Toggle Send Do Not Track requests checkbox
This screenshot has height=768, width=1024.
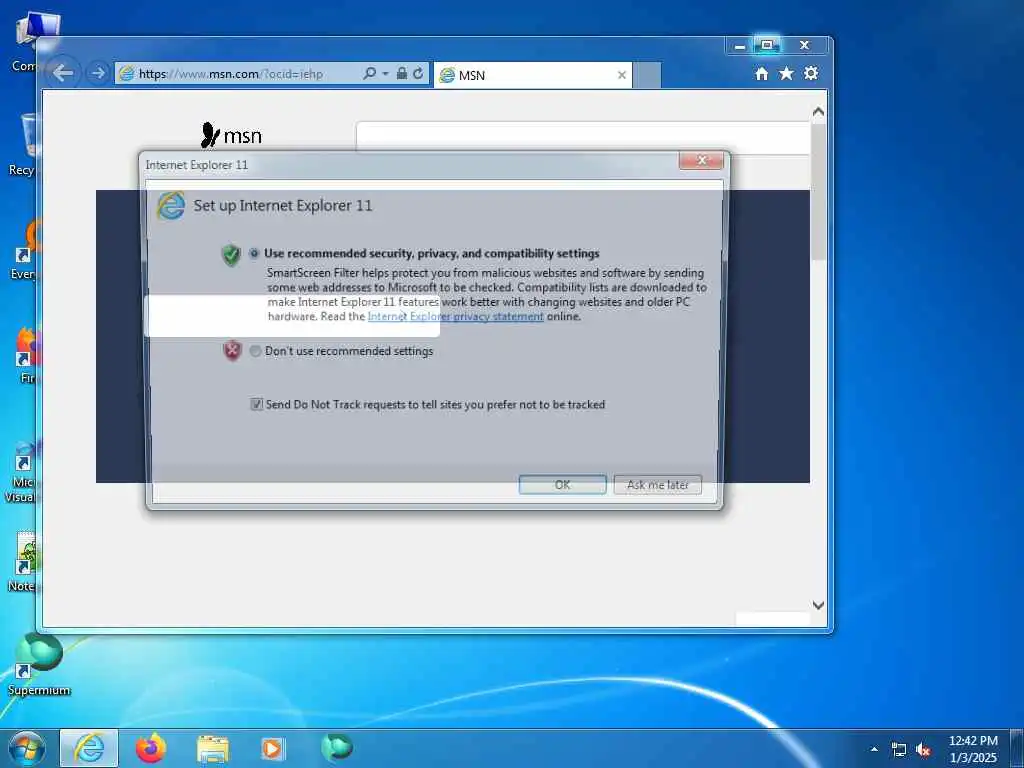[257, 404]
